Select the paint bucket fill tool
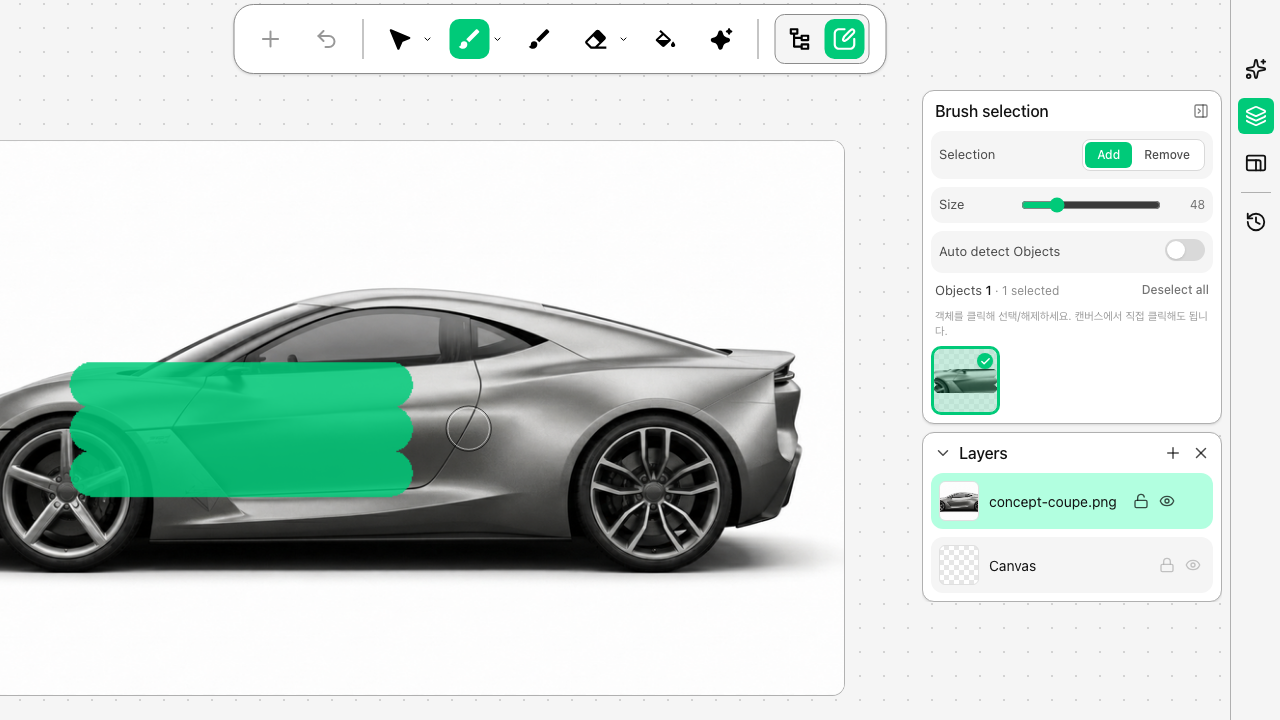 tap(665, 39)
